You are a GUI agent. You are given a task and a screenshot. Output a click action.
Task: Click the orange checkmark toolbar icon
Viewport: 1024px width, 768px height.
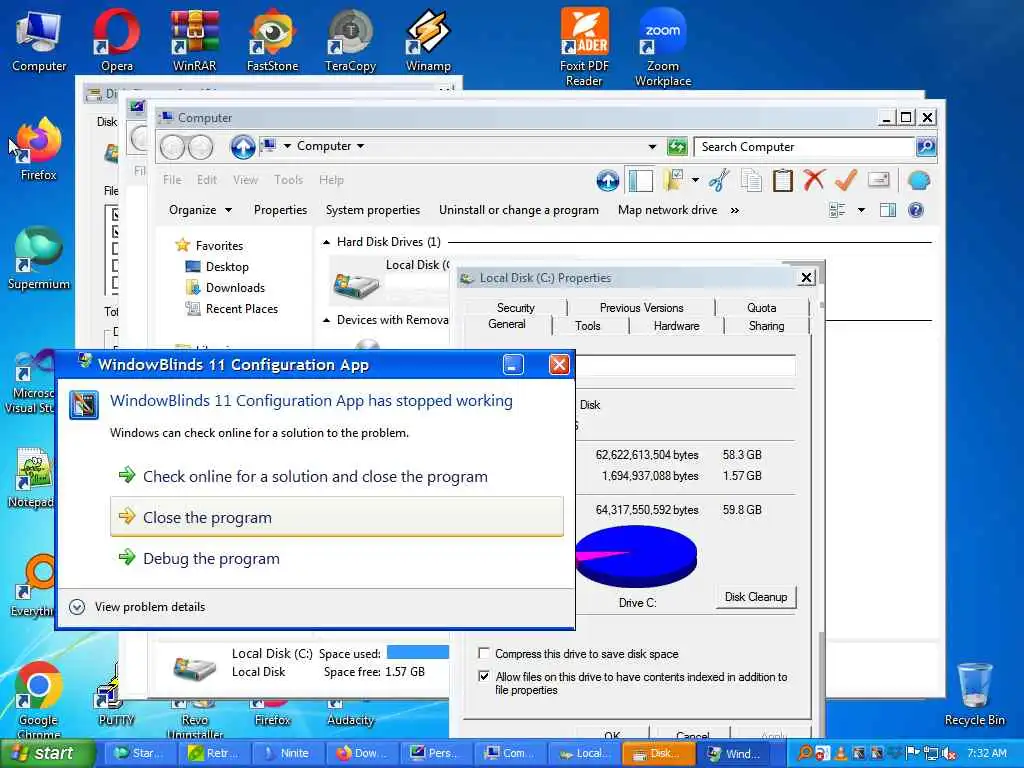tap(846, 180)
